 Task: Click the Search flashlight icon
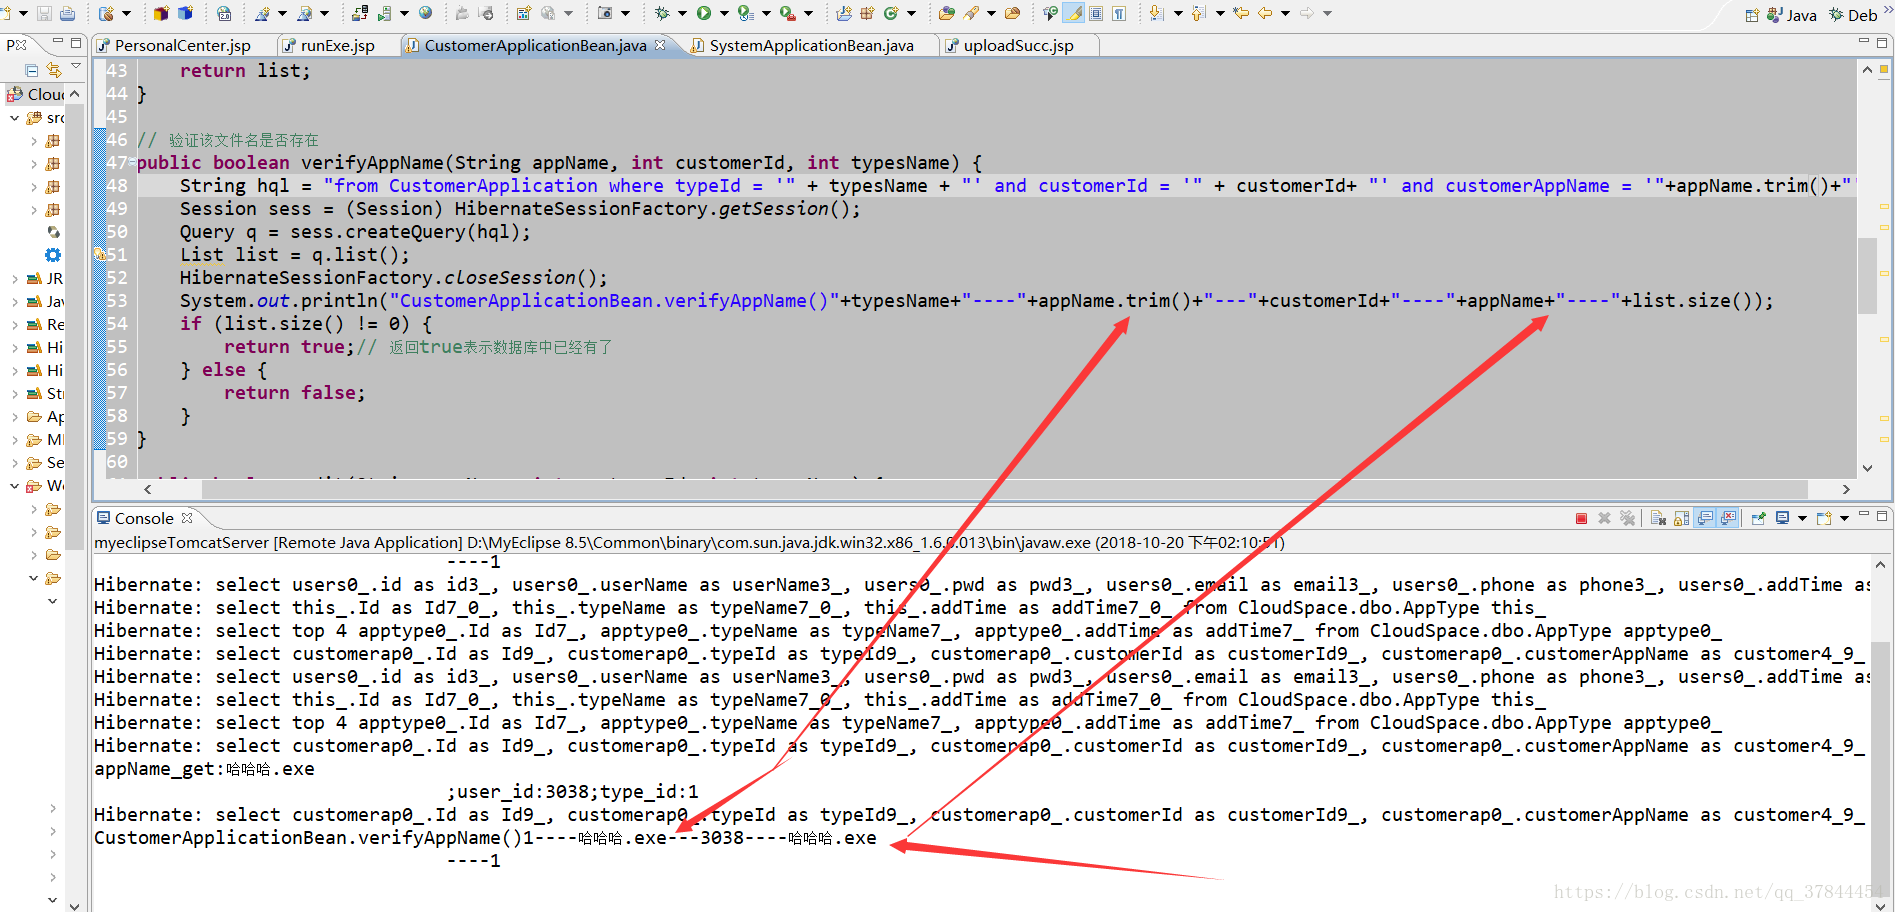point(971,13)
